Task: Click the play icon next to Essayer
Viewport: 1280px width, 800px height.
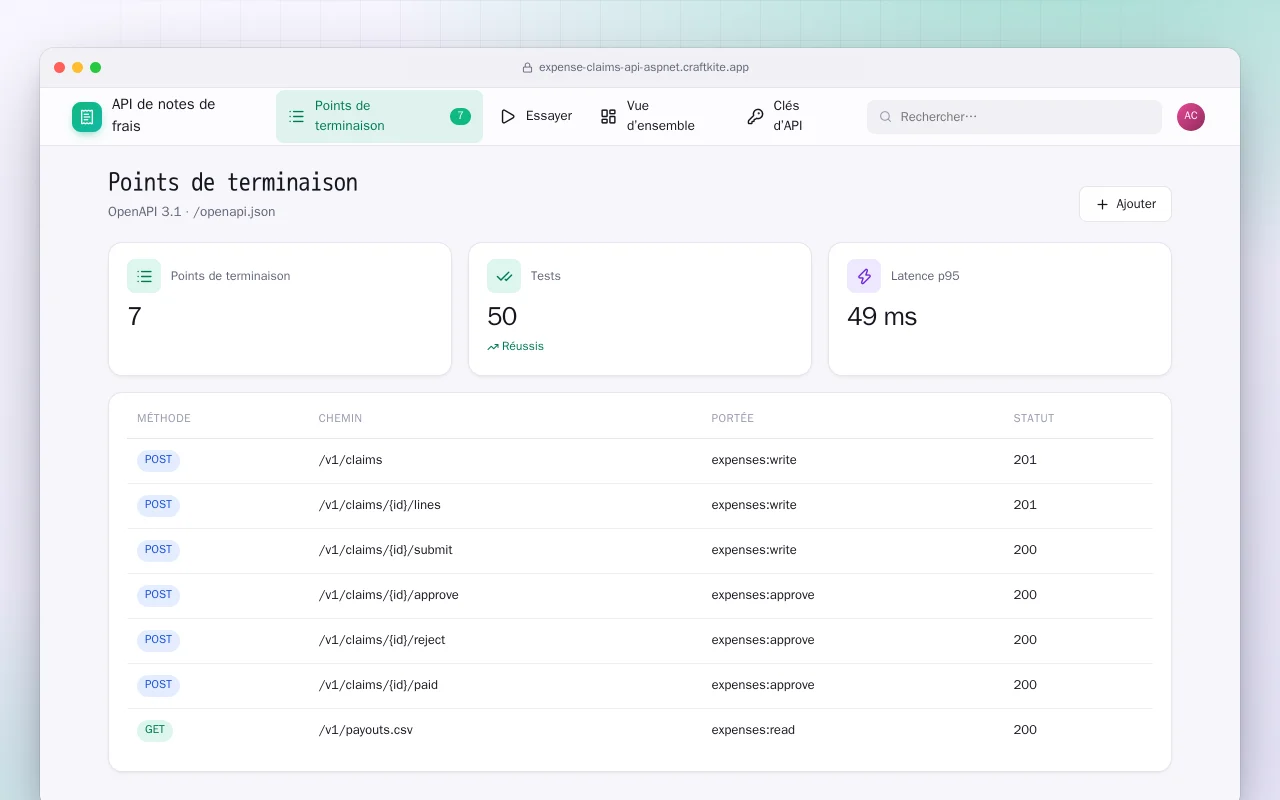Action: pyautogui.click(x=508, y=117)
